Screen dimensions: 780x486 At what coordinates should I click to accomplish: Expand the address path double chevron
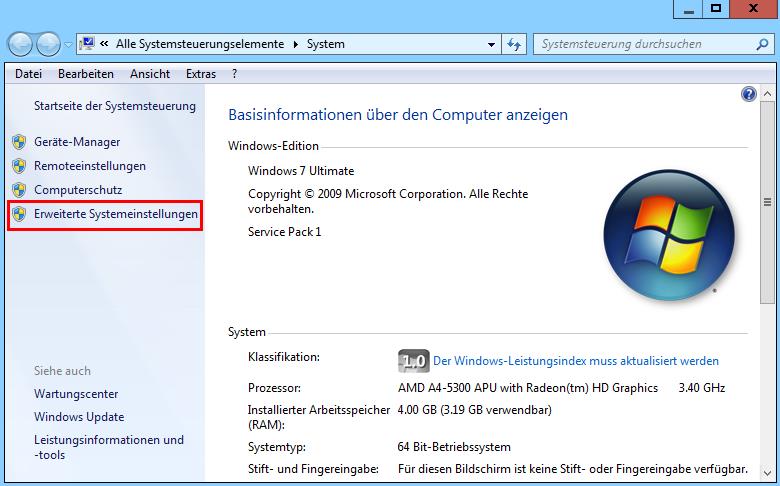[104, 44]
